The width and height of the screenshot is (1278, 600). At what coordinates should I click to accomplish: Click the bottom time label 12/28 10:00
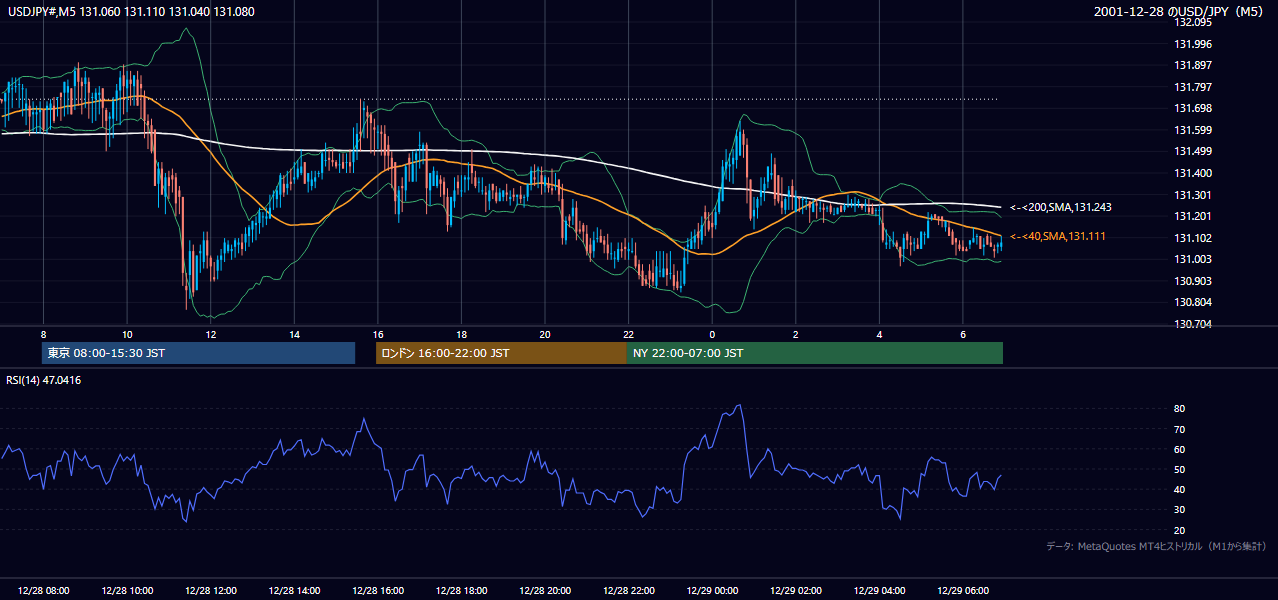point(127,591)
